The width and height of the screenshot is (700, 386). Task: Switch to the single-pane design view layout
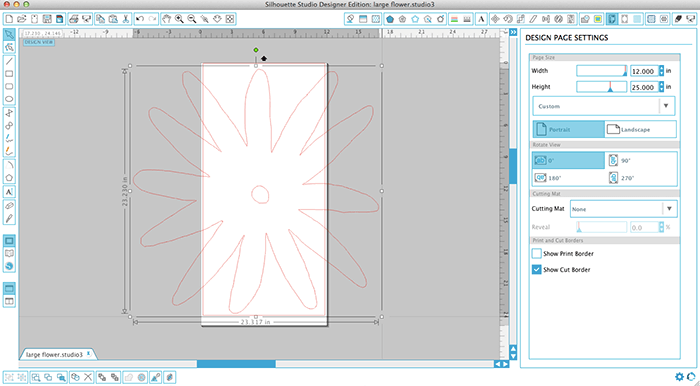pos(9,288)
